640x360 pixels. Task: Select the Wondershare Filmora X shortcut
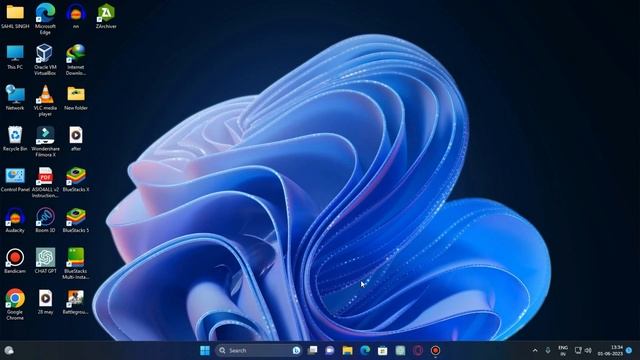click(x=45, y=141)
